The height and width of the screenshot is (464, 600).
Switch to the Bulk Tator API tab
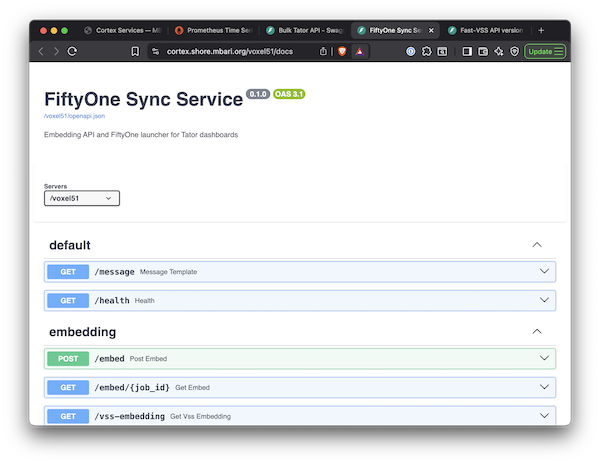point(305,30)
